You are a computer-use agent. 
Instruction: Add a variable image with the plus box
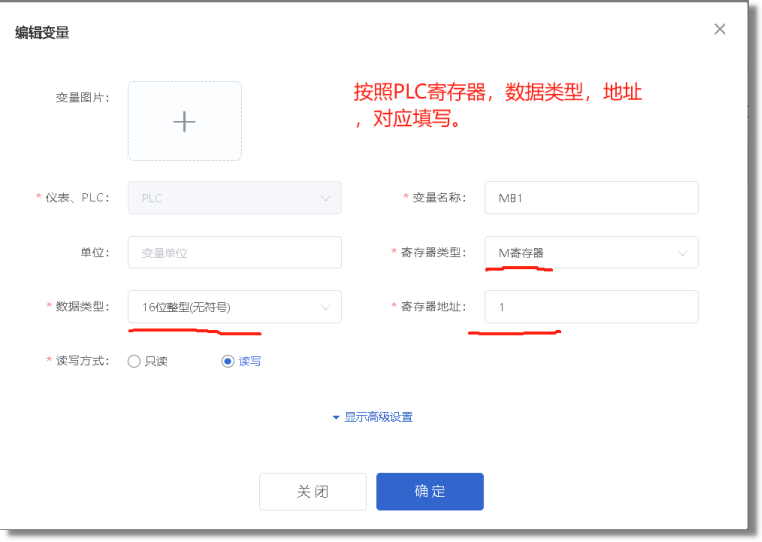[x=185, y=121]
